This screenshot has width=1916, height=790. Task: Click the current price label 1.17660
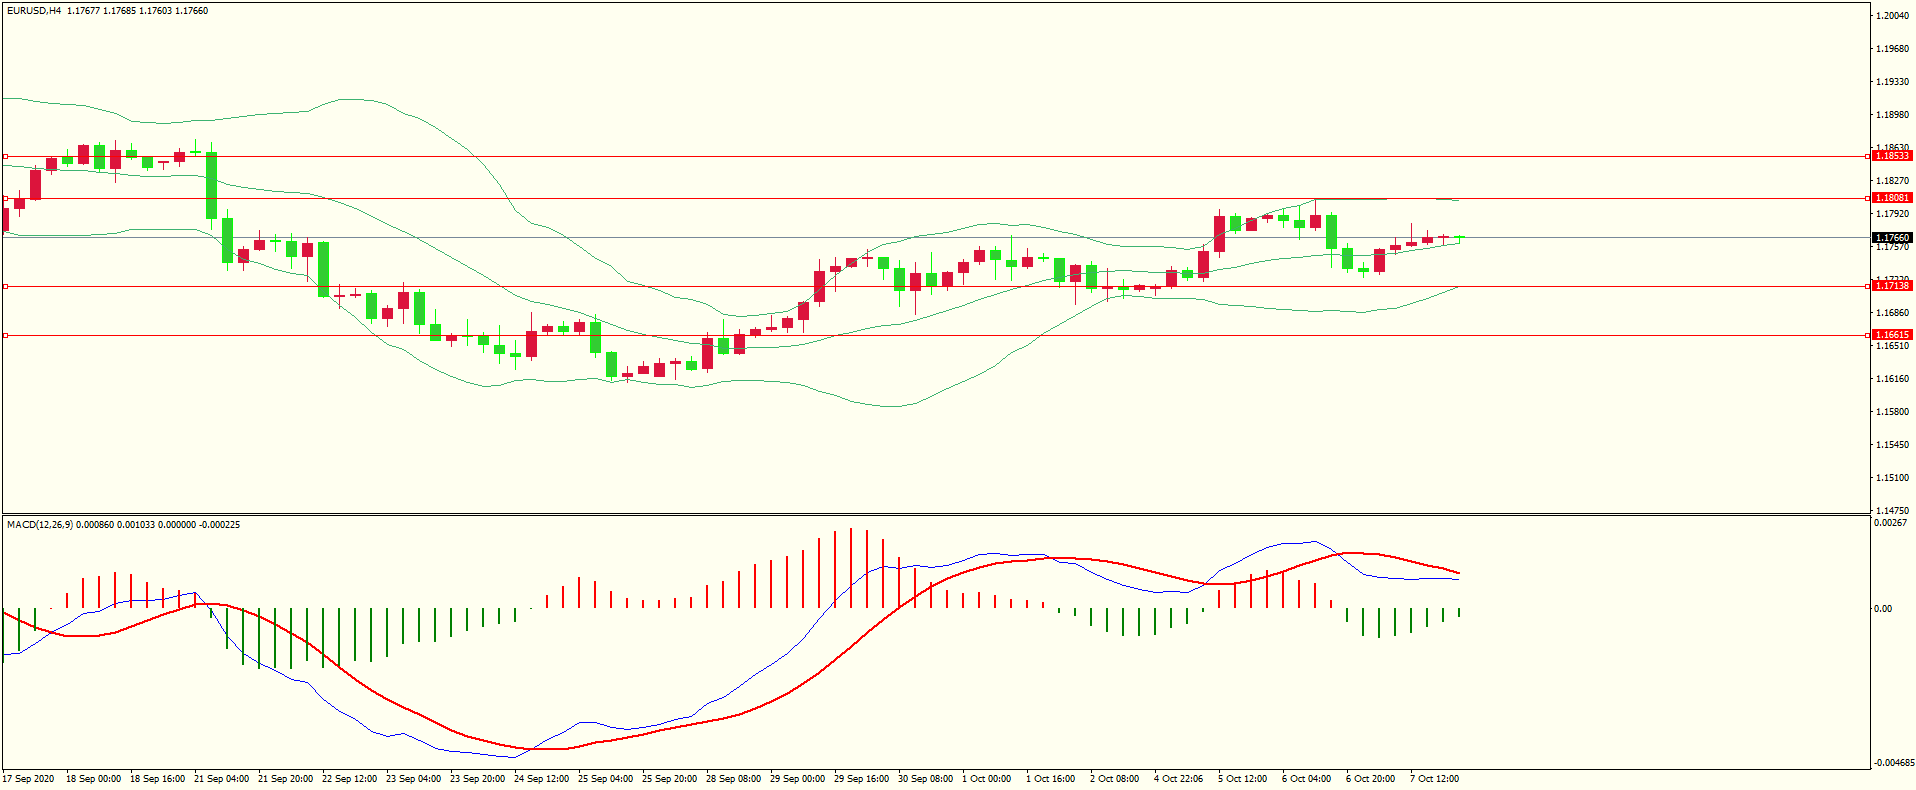[1892, 238]
